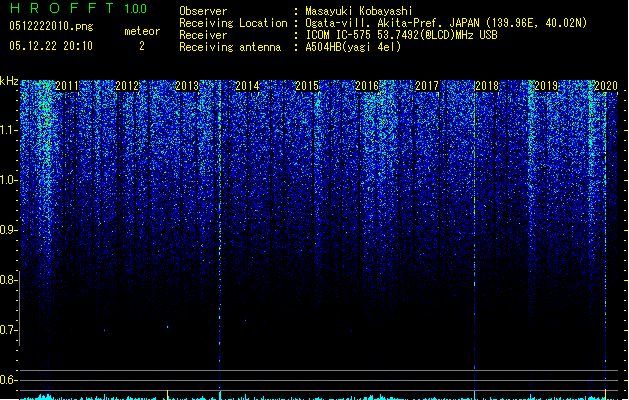Click the 2012 time marker
Screen dimensions: 629x400
click(127, 86)
